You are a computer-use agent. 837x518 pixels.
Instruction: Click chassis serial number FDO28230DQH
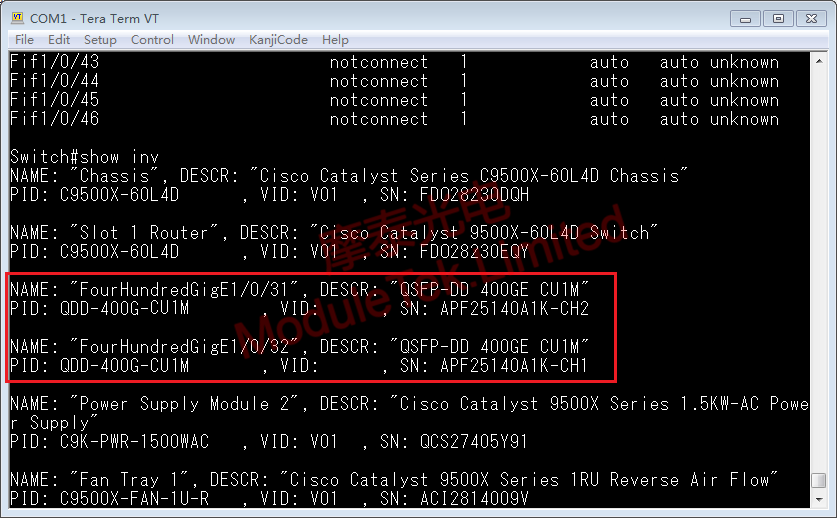(x=475, y=195)
